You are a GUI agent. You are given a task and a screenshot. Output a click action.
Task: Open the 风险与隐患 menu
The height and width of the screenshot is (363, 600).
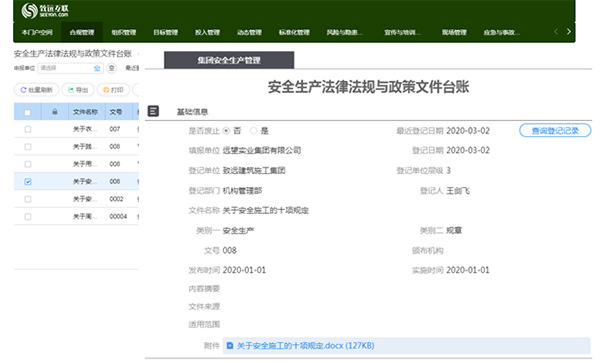coord(344,33)
